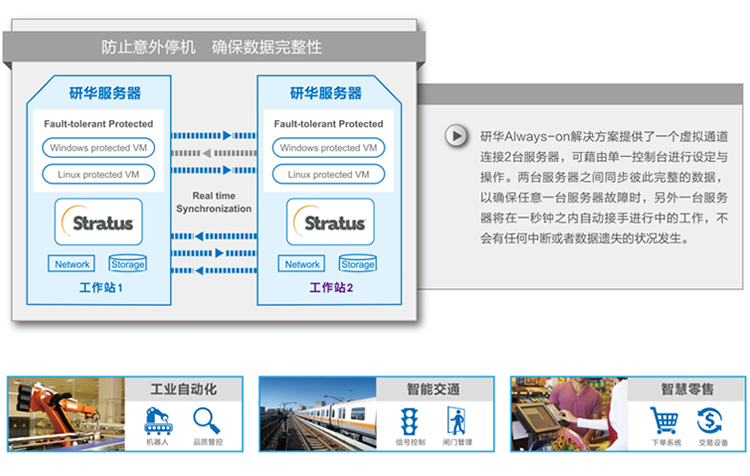Select Linux protected VM in 工作站2
The width and height of the screenshot is (750, 476).
[329, 174]
